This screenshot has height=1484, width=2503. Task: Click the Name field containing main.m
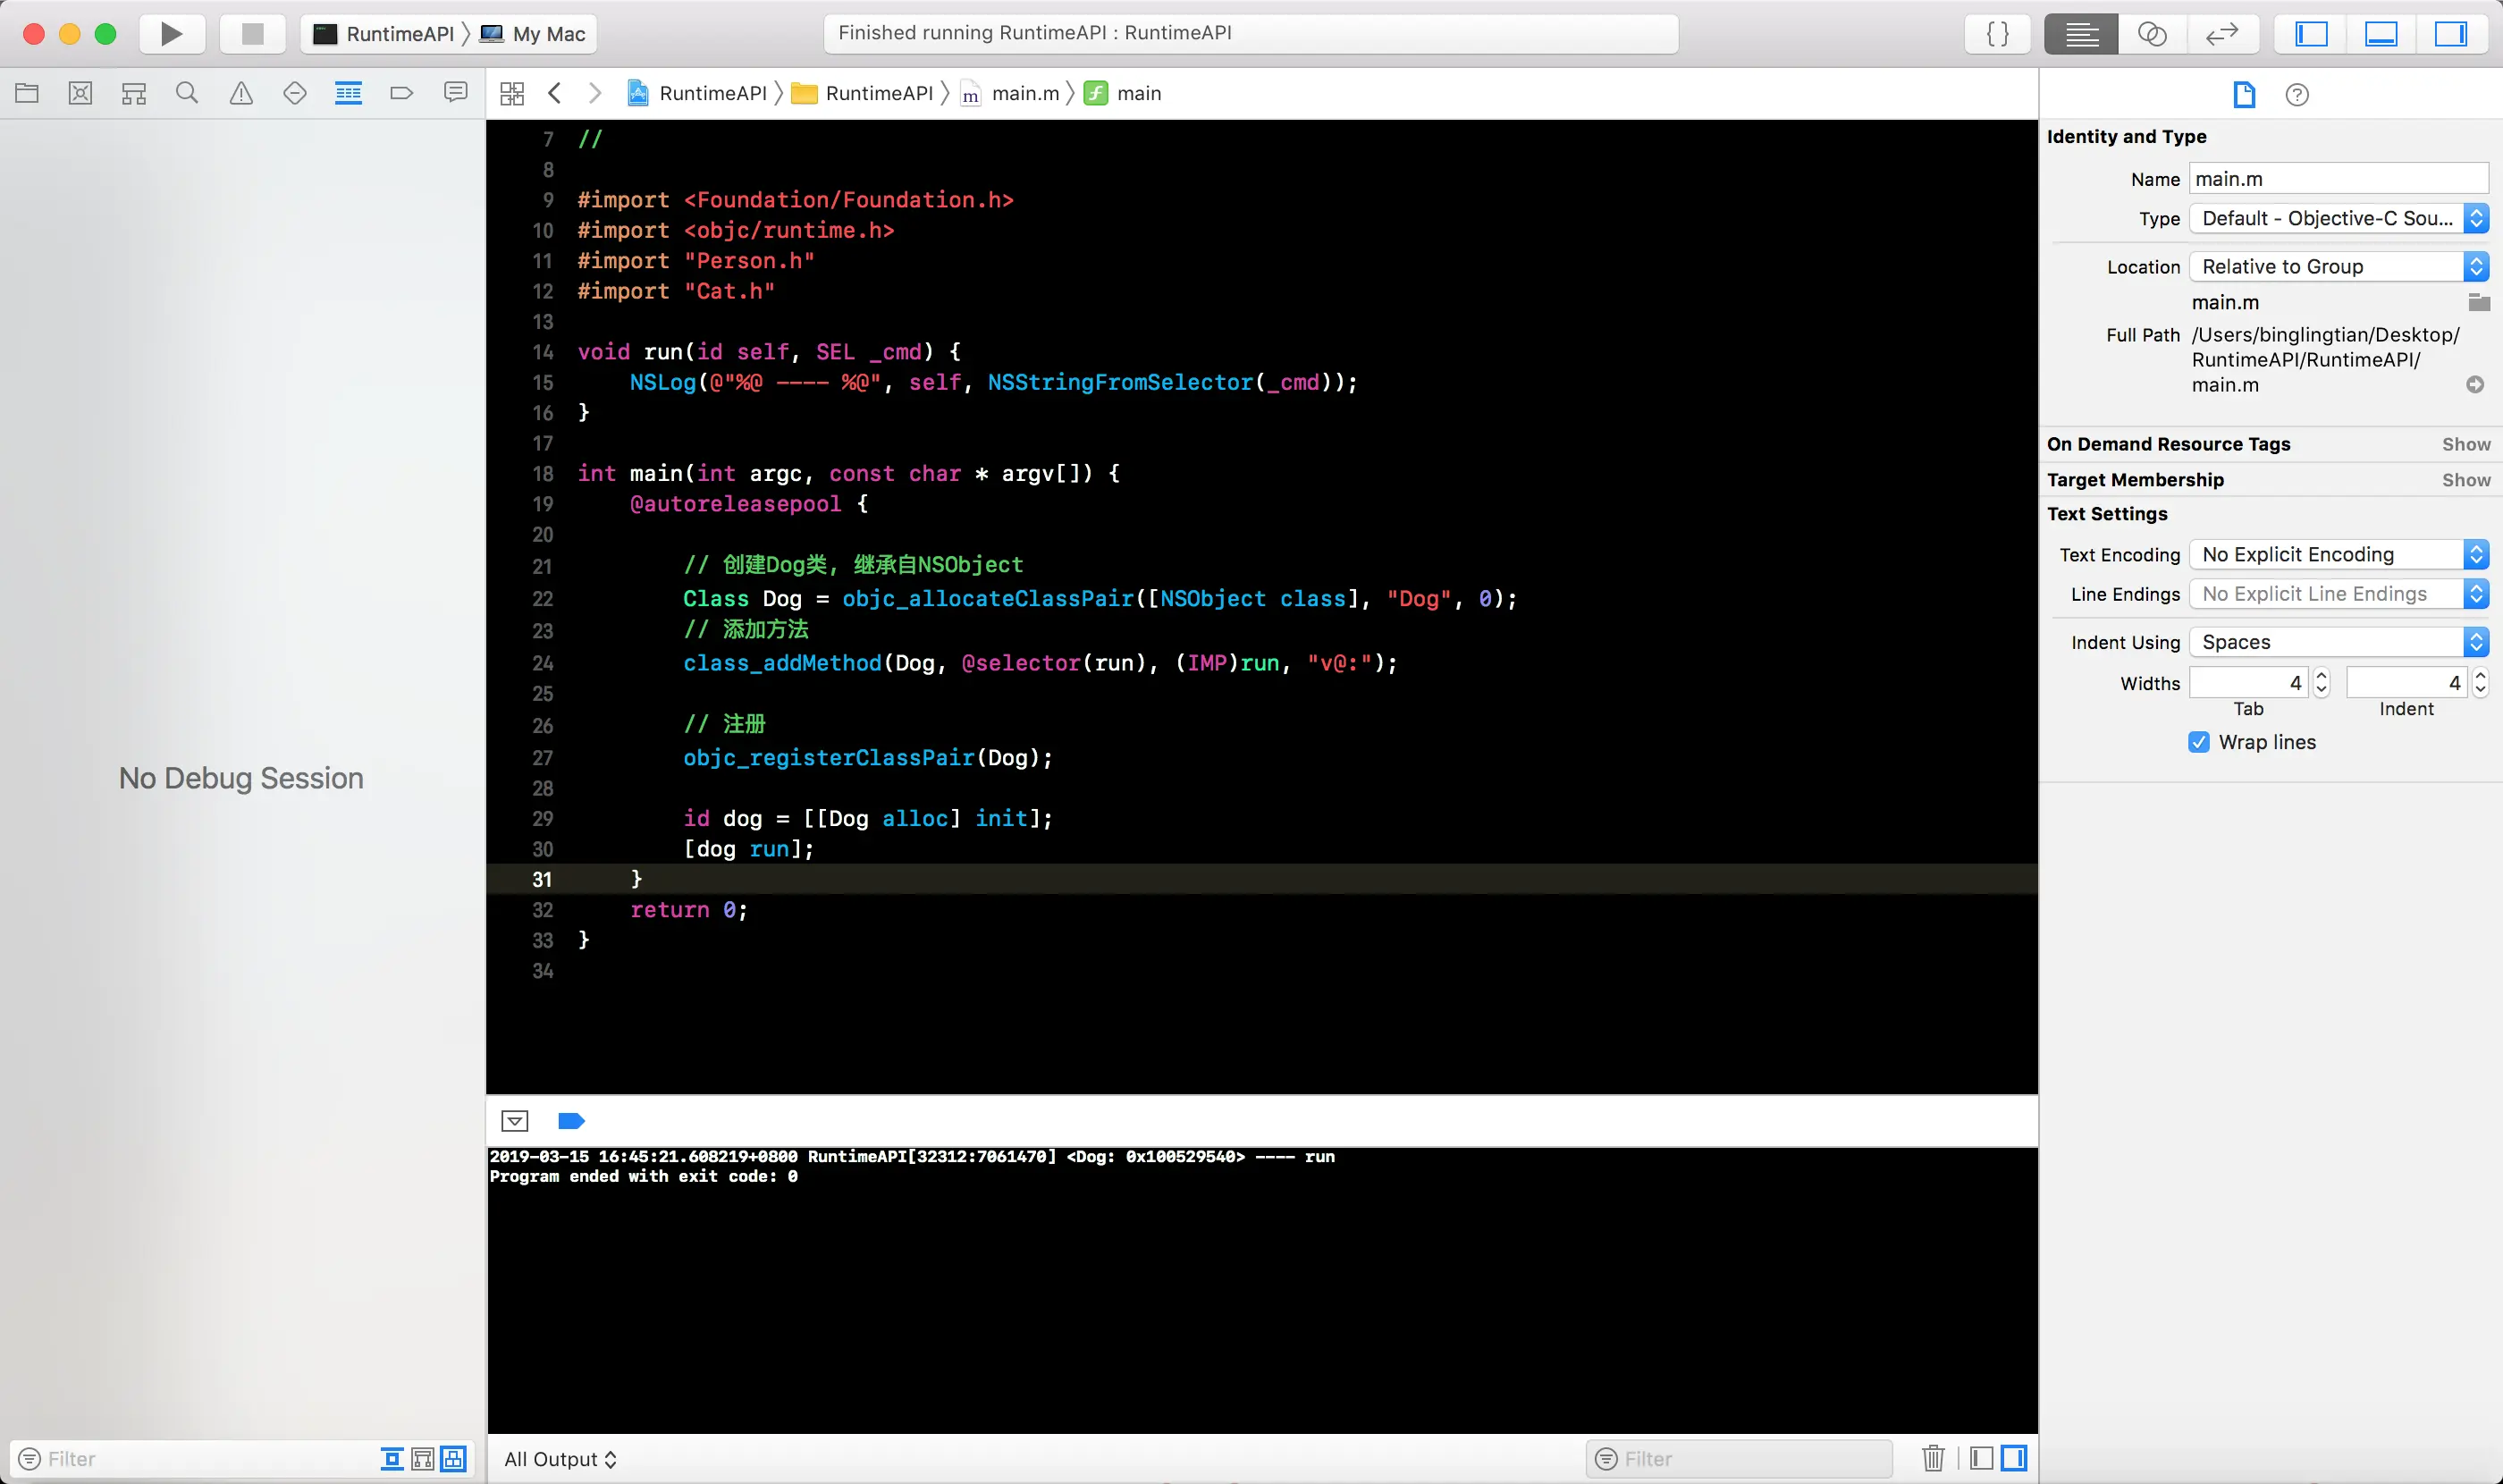tap(2337, 179)
